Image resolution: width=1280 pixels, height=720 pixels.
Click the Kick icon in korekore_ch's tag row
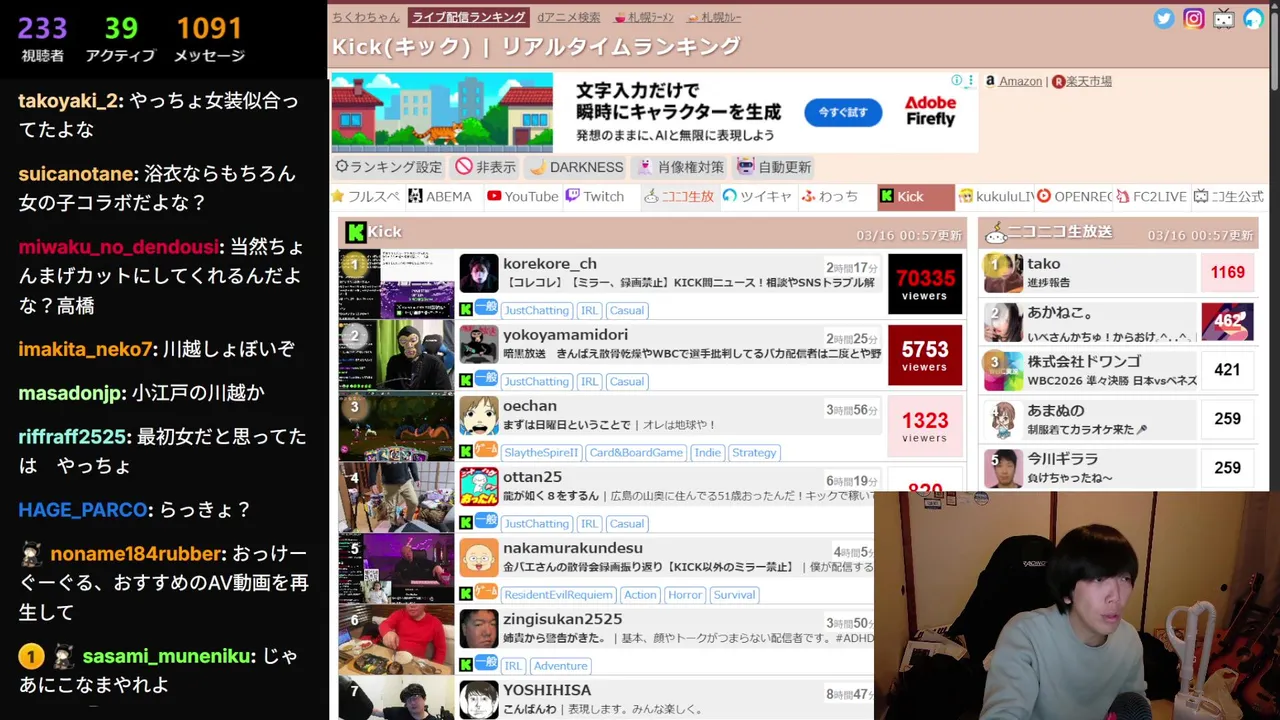click(466, 310)
